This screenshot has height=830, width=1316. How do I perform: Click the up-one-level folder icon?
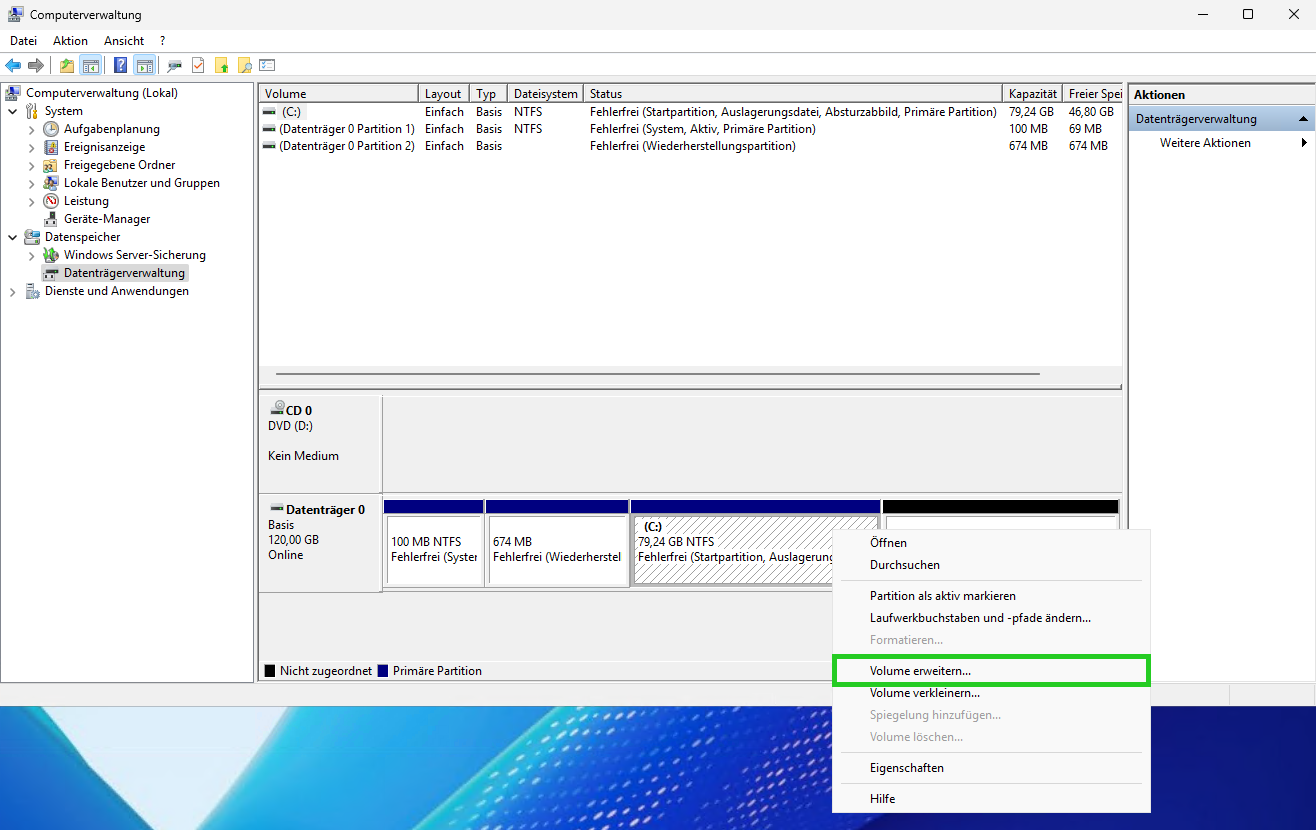point(65,64)
